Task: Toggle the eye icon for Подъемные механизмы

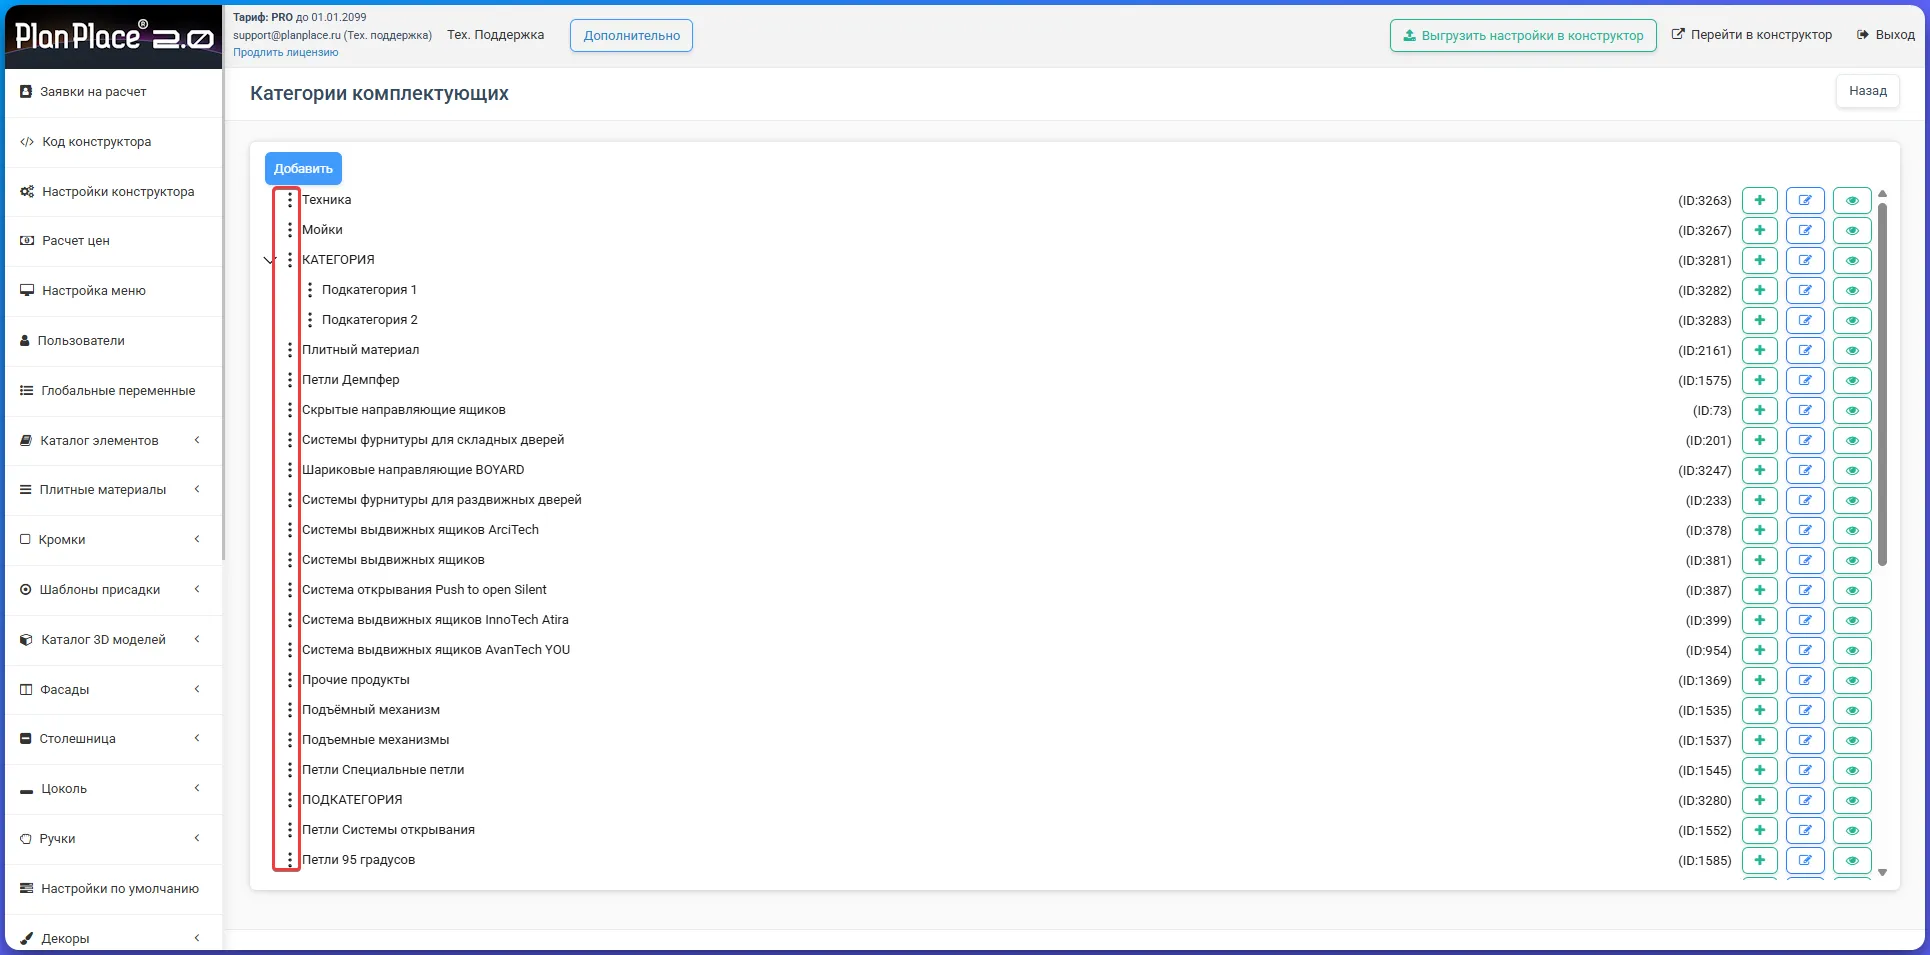Action: point(1852,740)
